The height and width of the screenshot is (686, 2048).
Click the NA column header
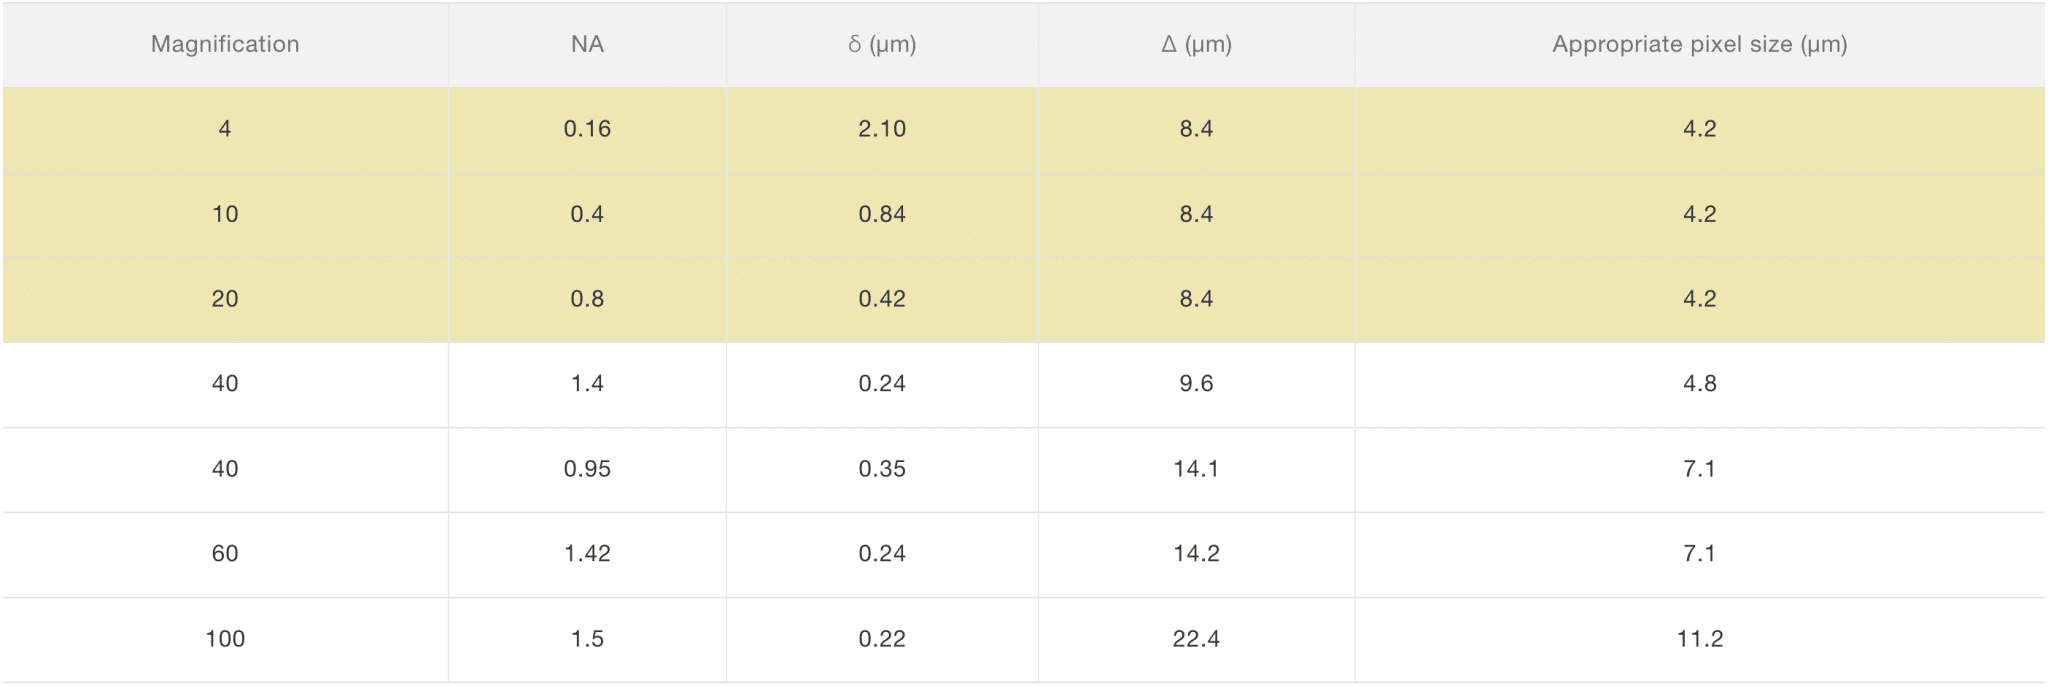click(x=587, y=44)
